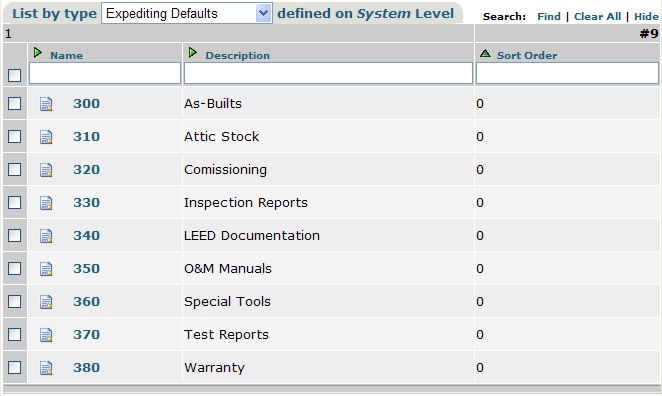Image resolution: width=662 pixels, height=396 pixels.
Task: Open item 370
Action: coord(87,334)
